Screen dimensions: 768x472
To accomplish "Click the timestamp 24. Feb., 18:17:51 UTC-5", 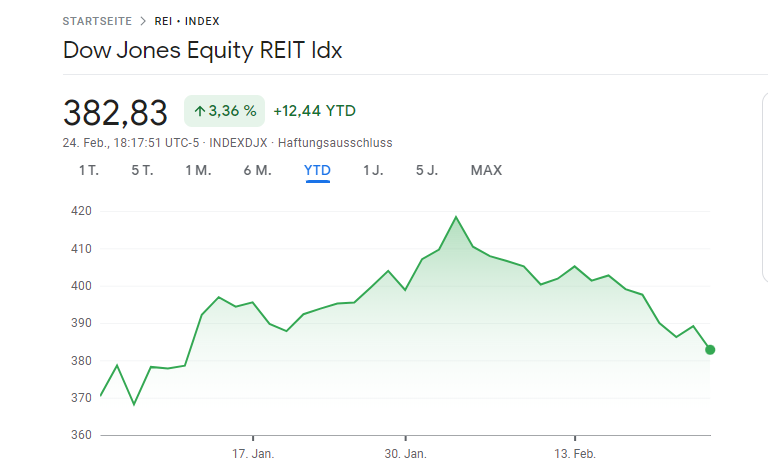I will pyautogui.click(x=131, y=143).
